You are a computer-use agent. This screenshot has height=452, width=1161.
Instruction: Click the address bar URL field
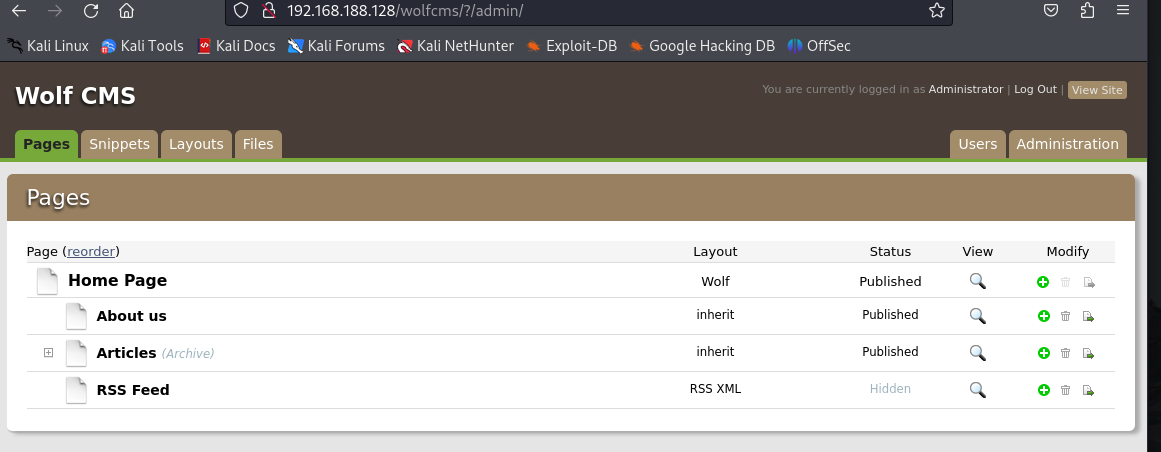(x=589, y=11)
